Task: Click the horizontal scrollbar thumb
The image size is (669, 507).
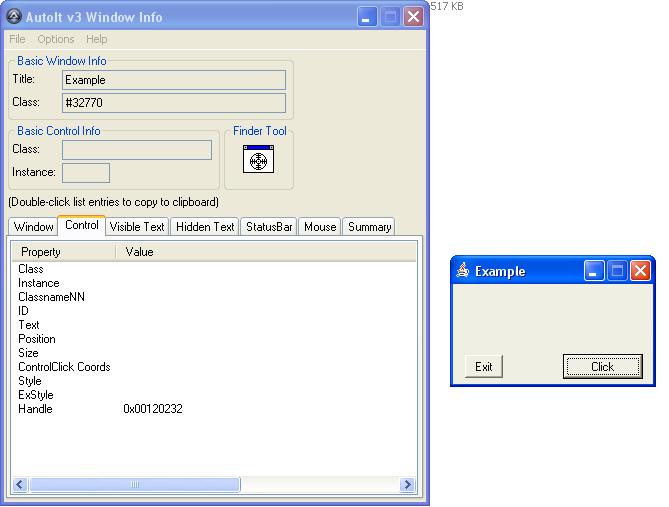Action: tap(135, 484)
